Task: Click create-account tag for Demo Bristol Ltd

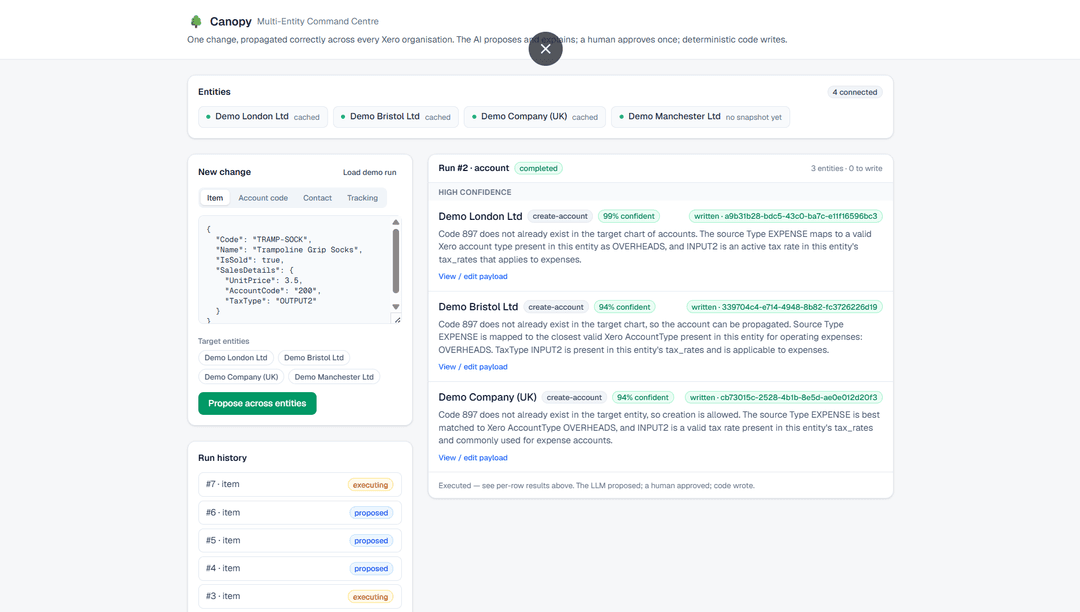Action: [556, 307]
